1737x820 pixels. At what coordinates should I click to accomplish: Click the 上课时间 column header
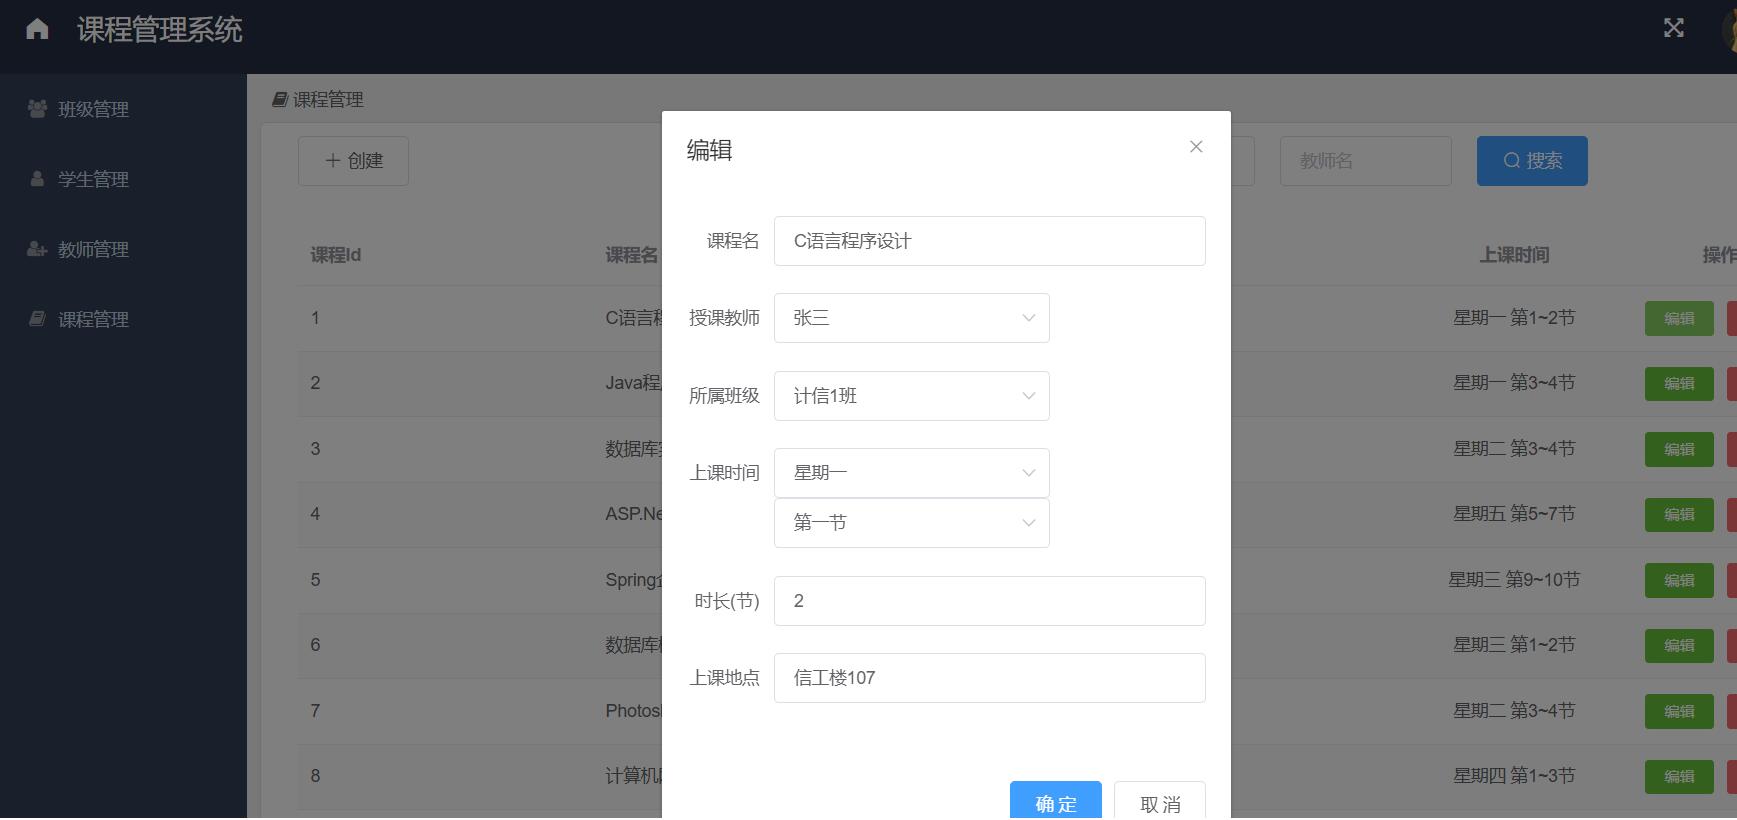(1513, 255)
